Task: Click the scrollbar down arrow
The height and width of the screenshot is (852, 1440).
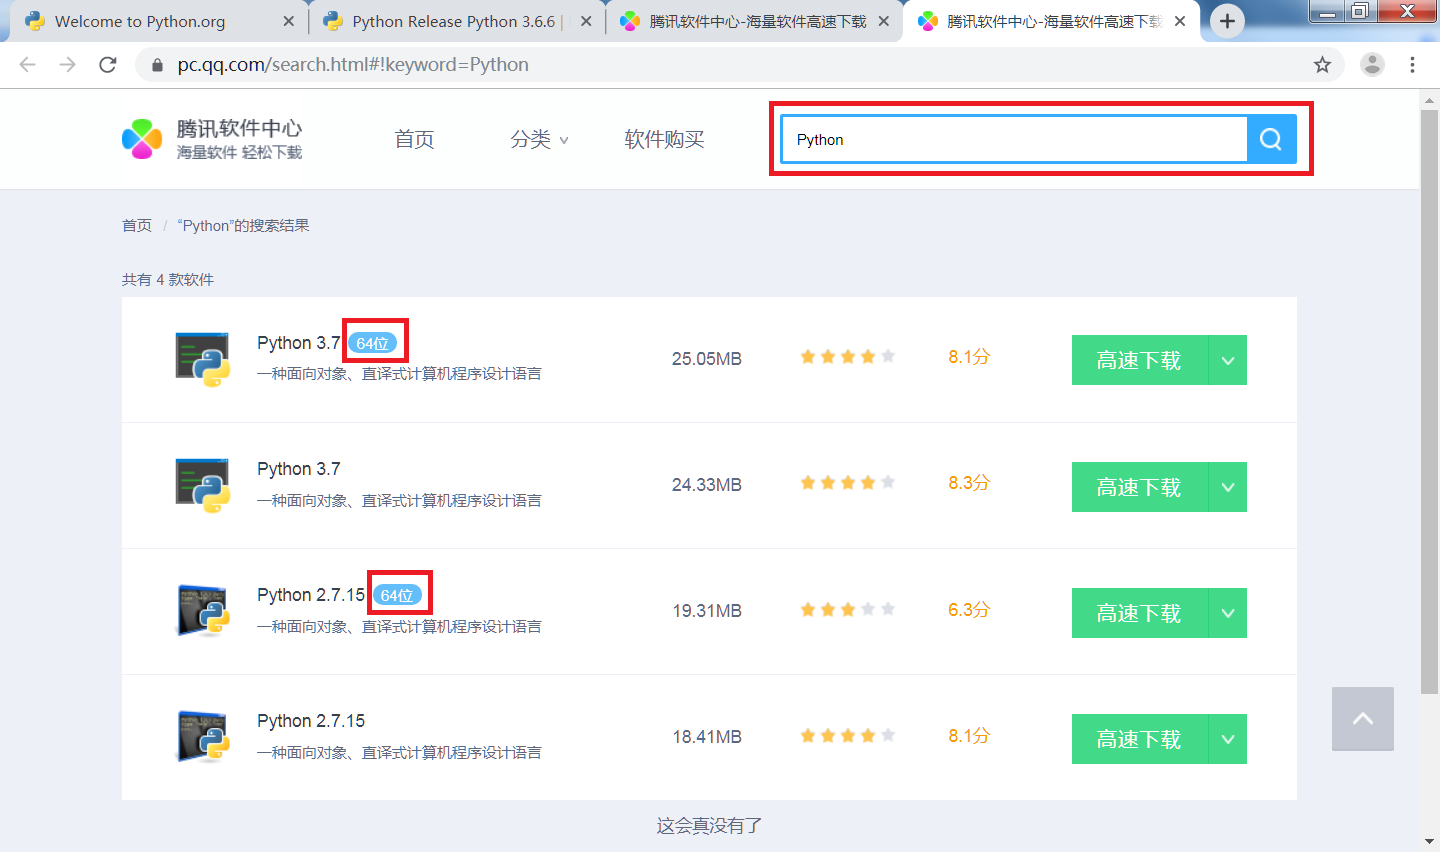Action: click(1429, 841)
